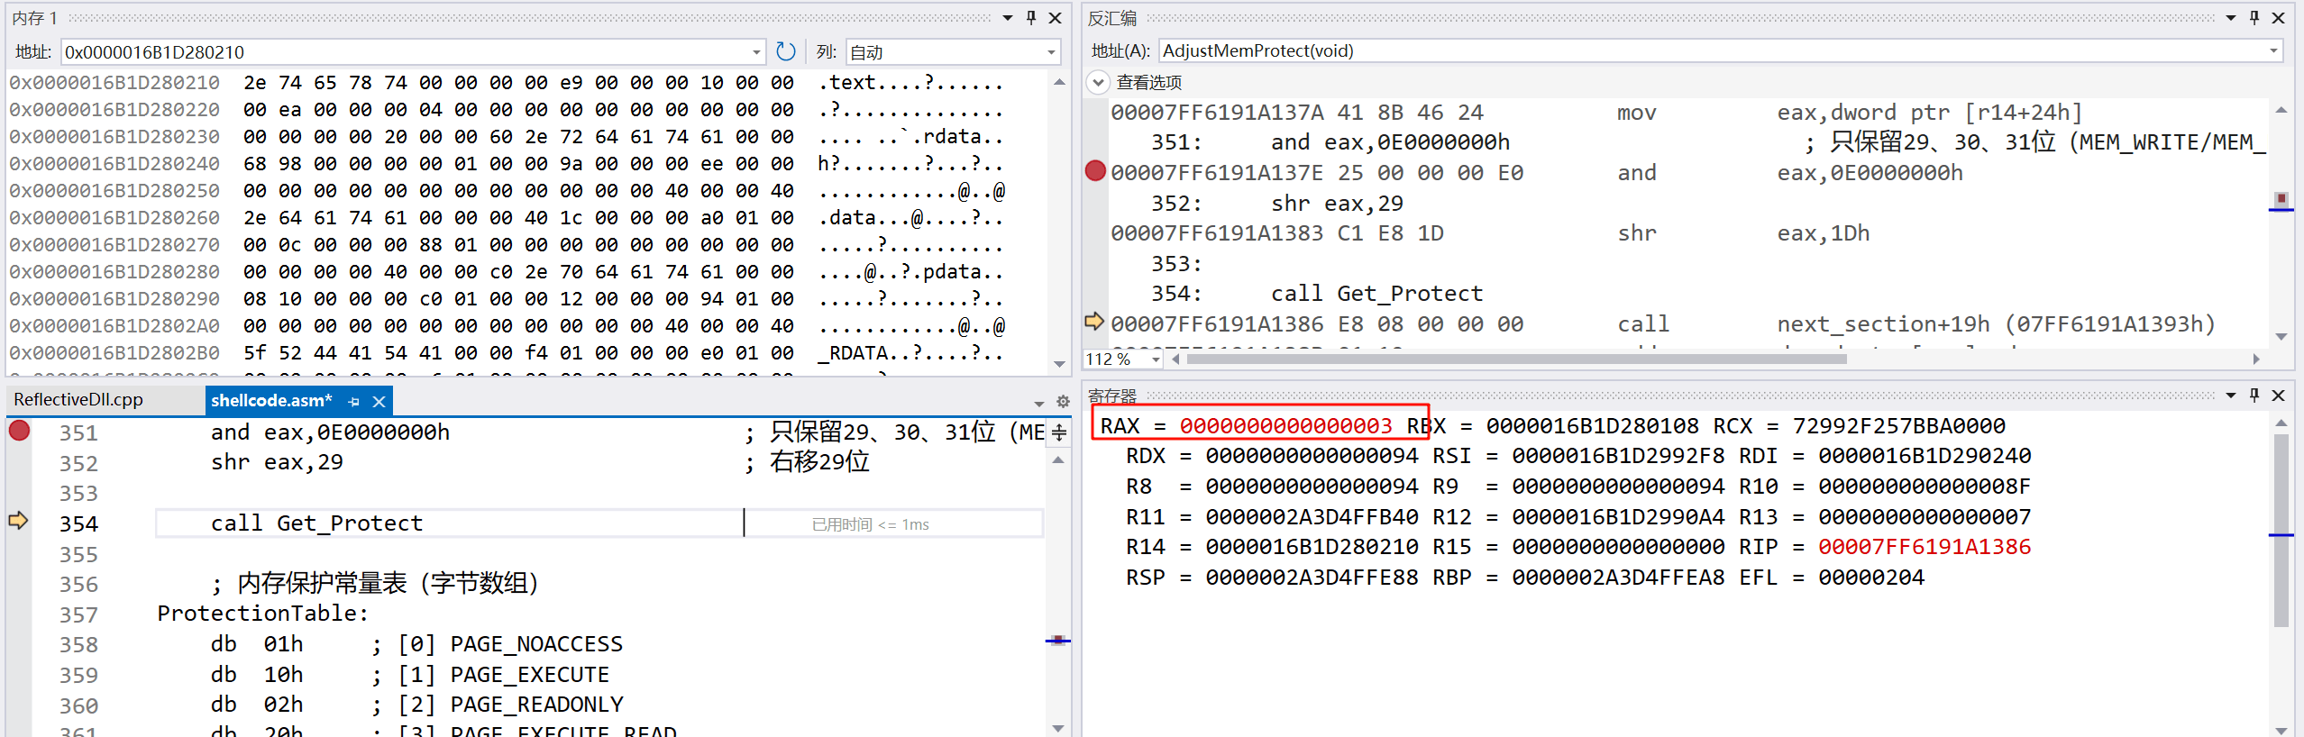2304x737 pixels.
Task: Refresh the memory view at the address
Action: (x=786, y=51)
